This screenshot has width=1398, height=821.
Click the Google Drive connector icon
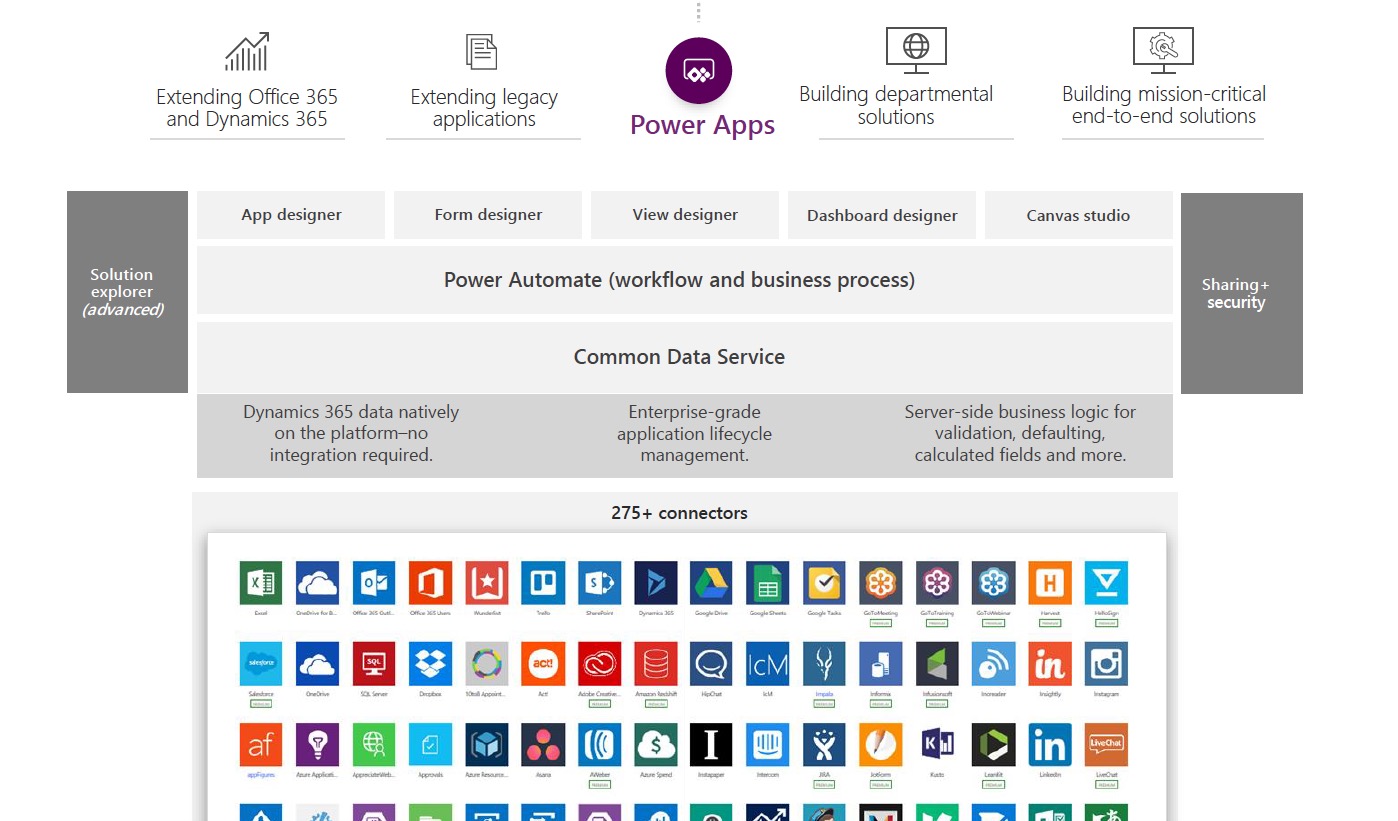click(x=711, y=582)
